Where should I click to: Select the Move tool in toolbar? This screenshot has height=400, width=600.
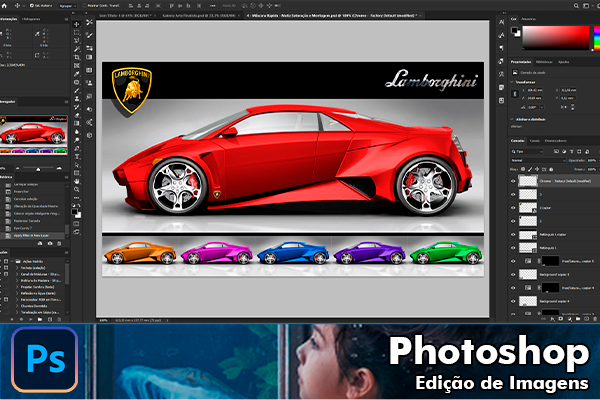click(x=77, y=24)
